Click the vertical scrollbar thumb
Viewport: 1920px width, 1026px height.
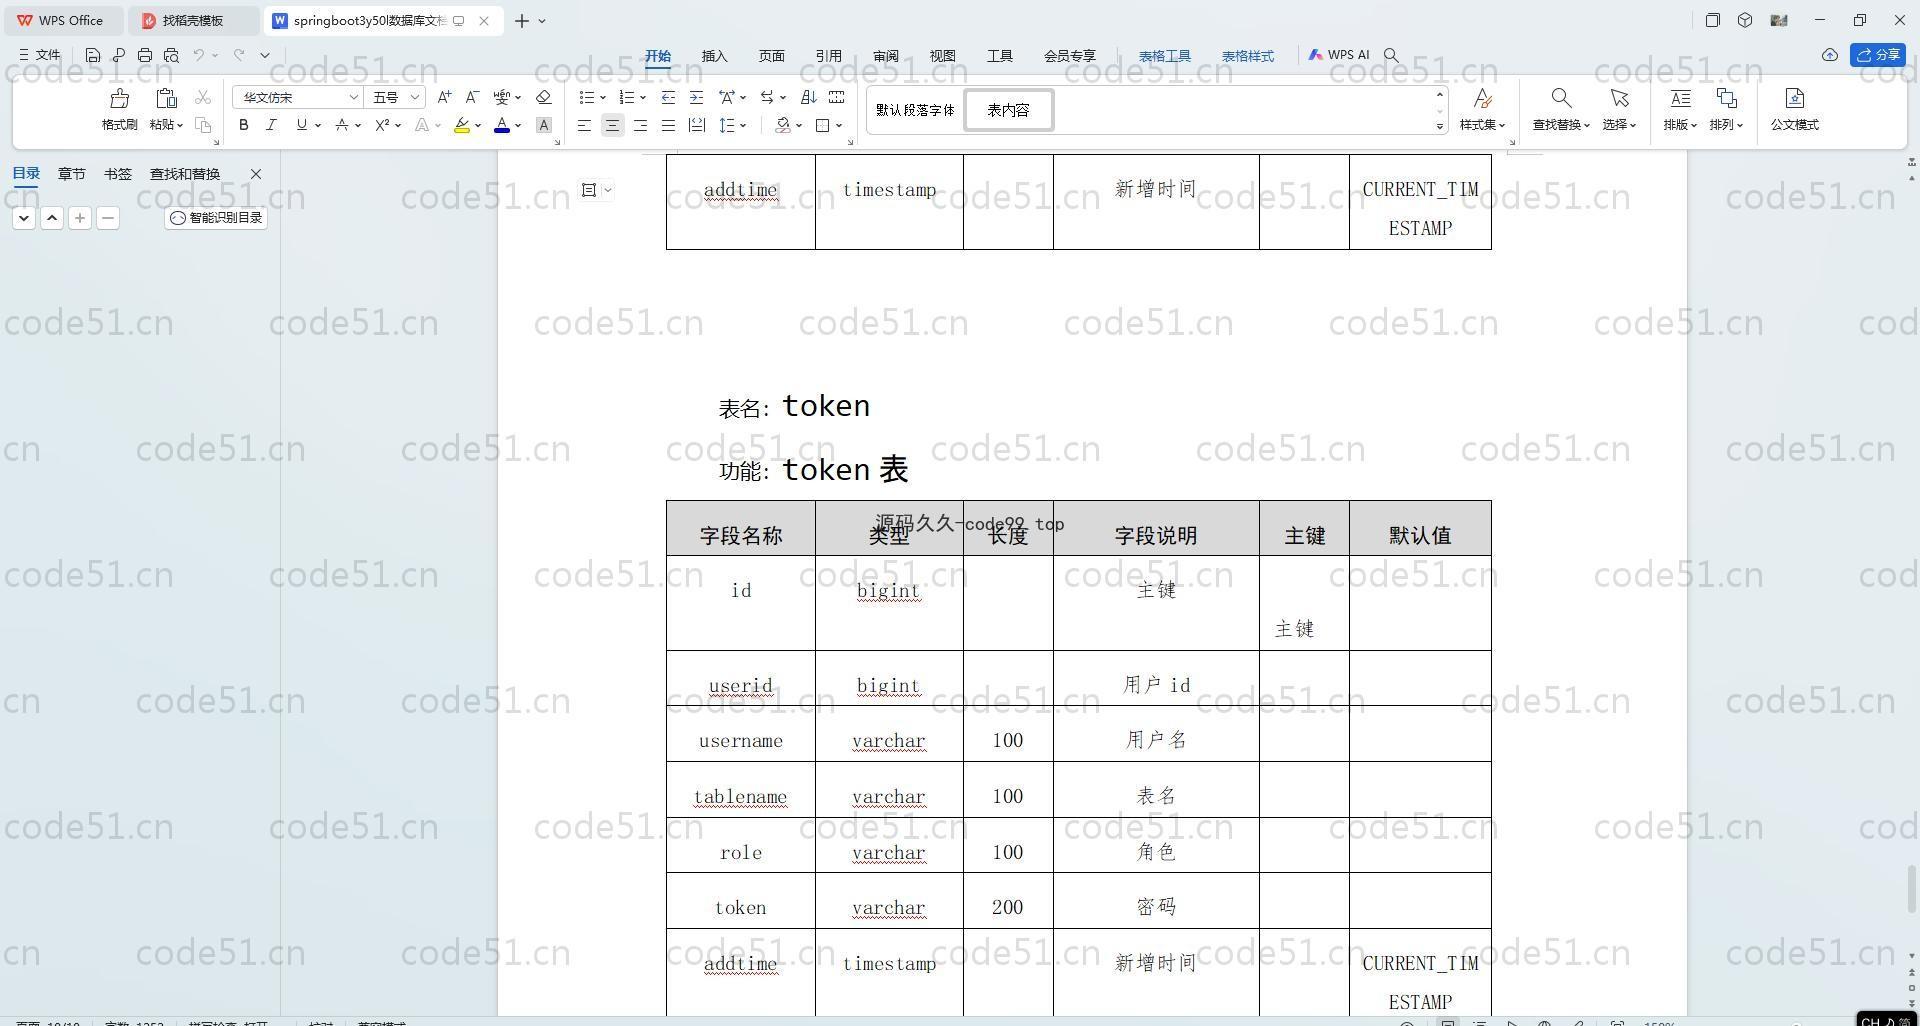pos(1911,889)
